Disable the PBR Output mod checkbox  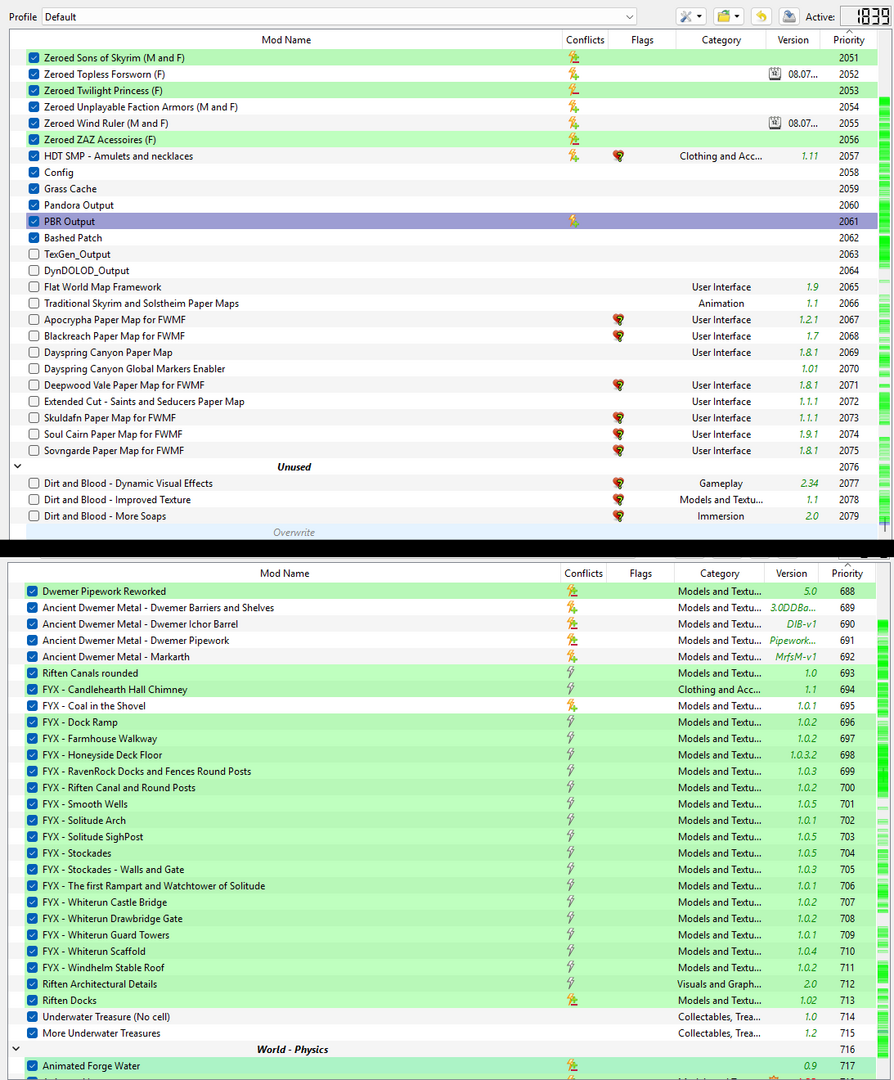pos(34,222)
